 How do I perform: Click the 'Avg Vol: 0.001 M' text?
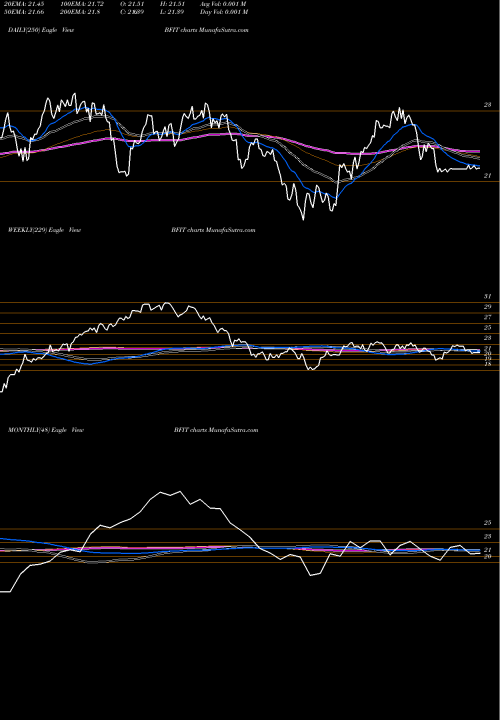223,4
